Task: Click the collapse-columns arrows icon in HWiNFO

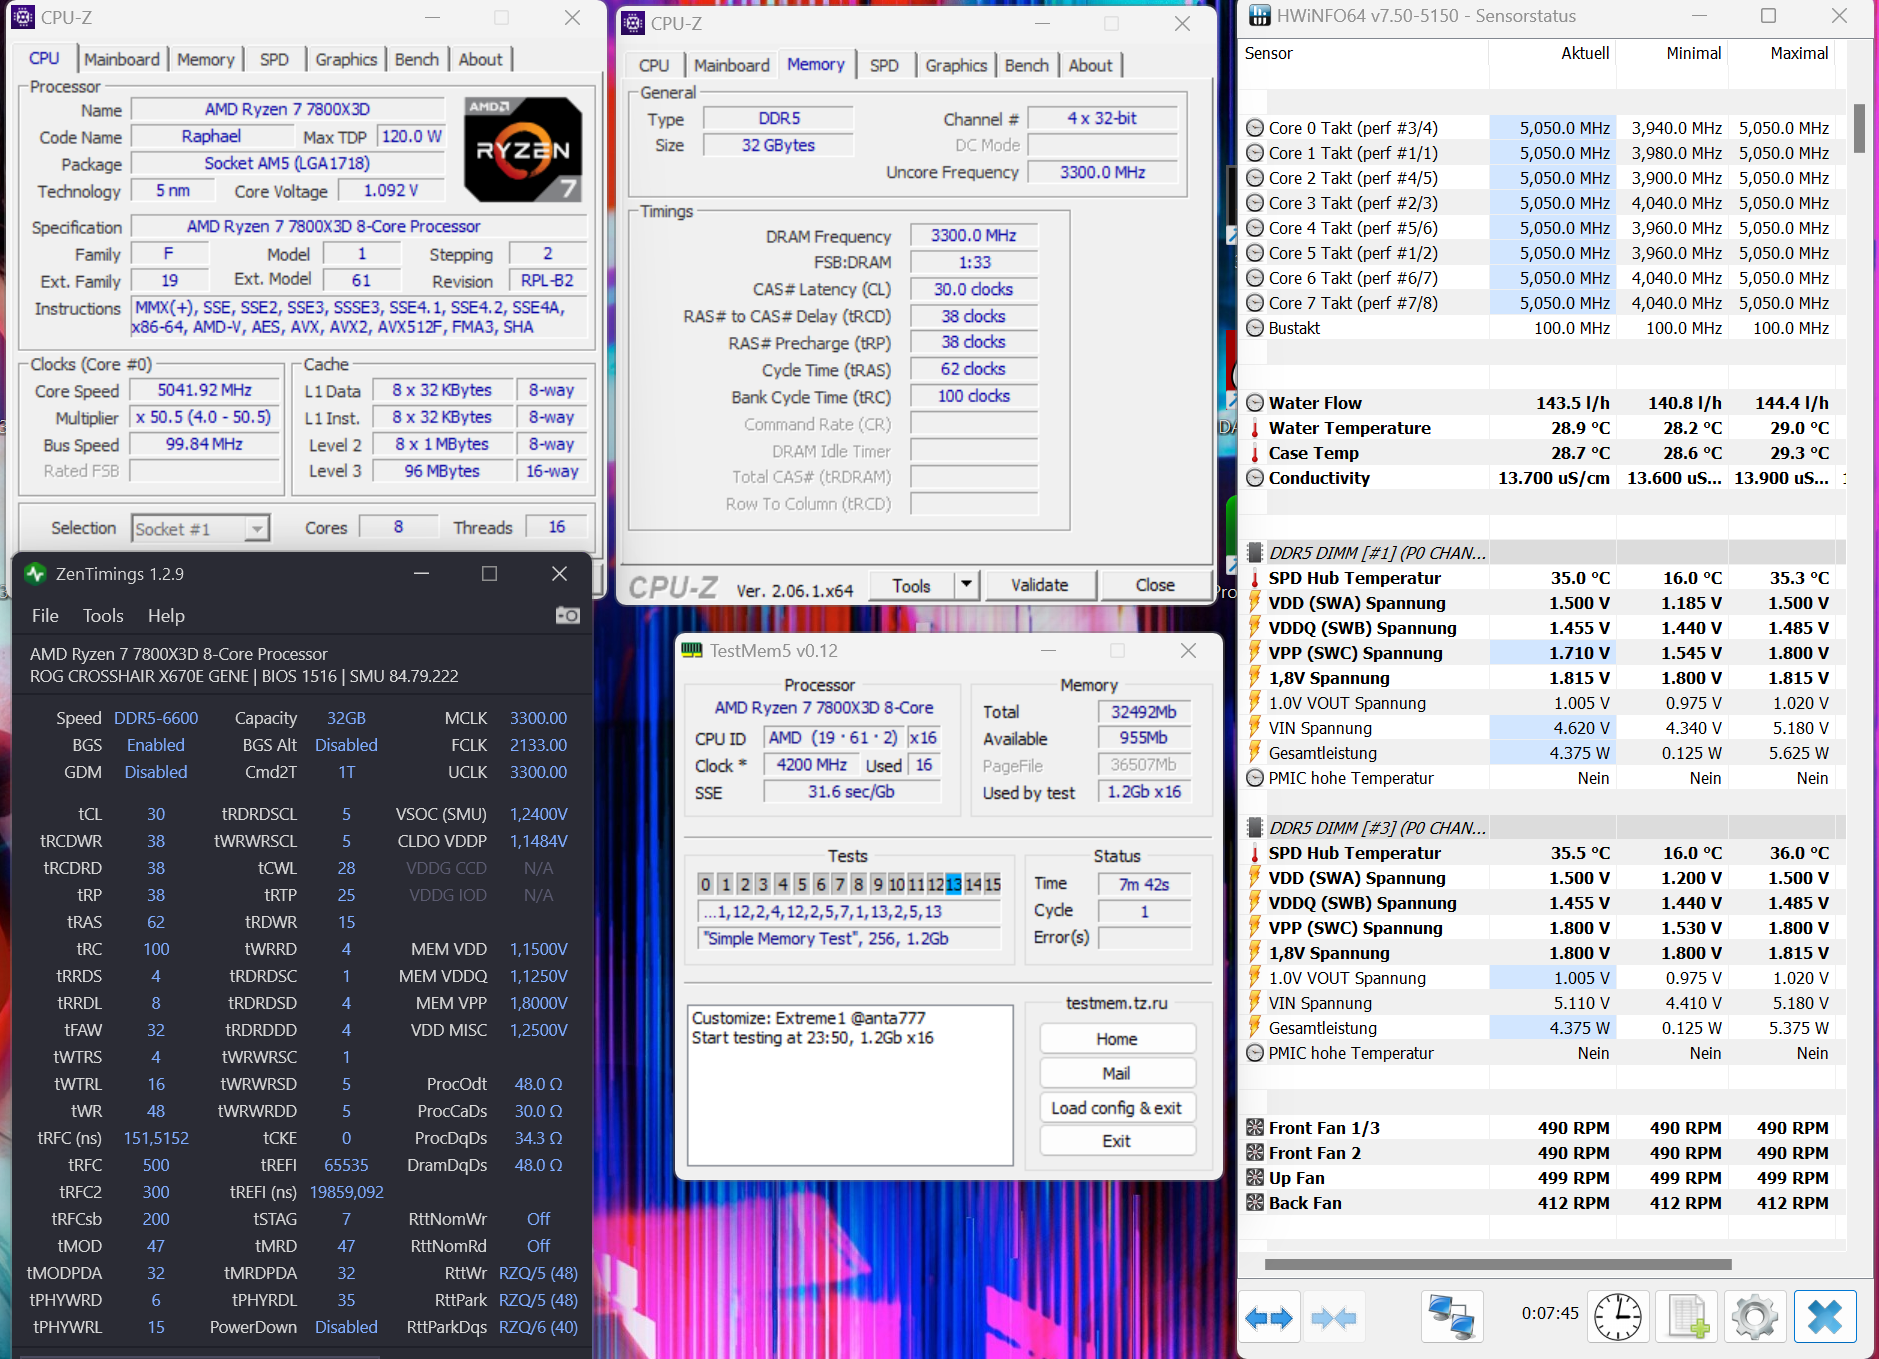Action: coord(1333,1318)
